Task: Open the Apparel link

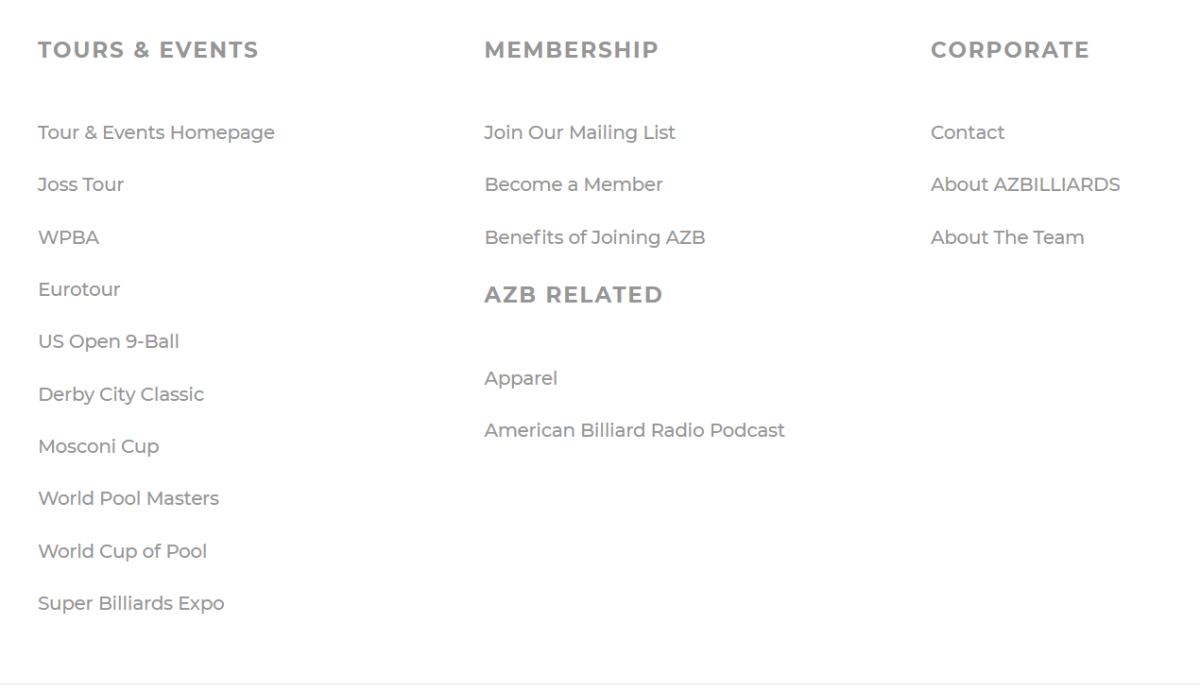Action: pos(521,378)
